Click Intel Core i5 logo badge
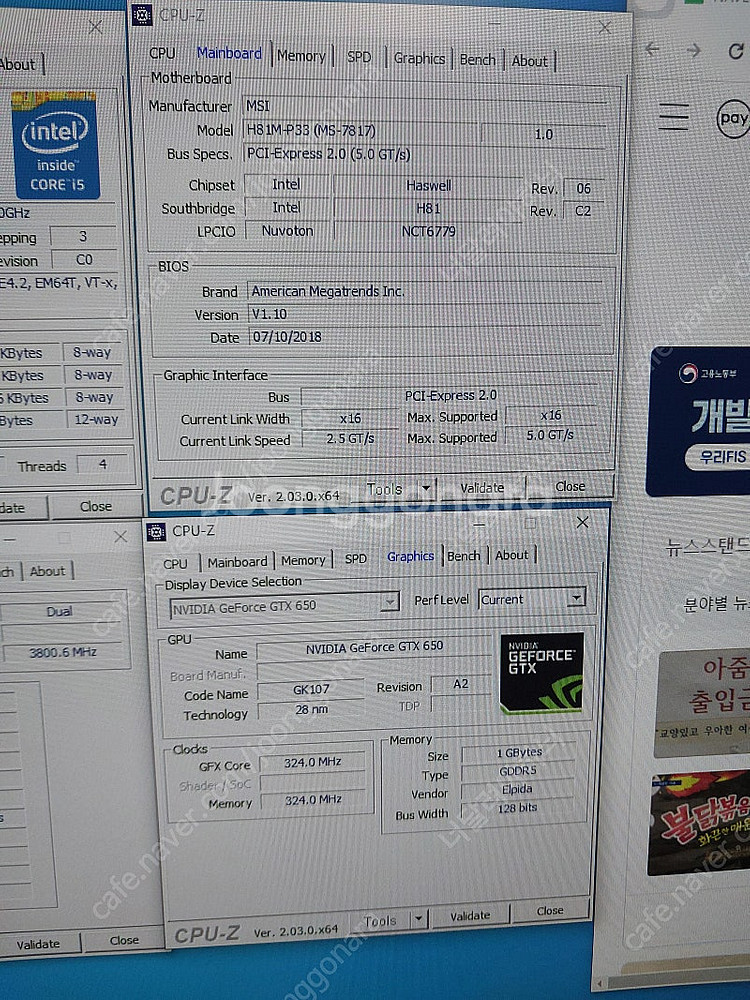Viewport: 750px width, 1000px height. (x=55, y=145)
